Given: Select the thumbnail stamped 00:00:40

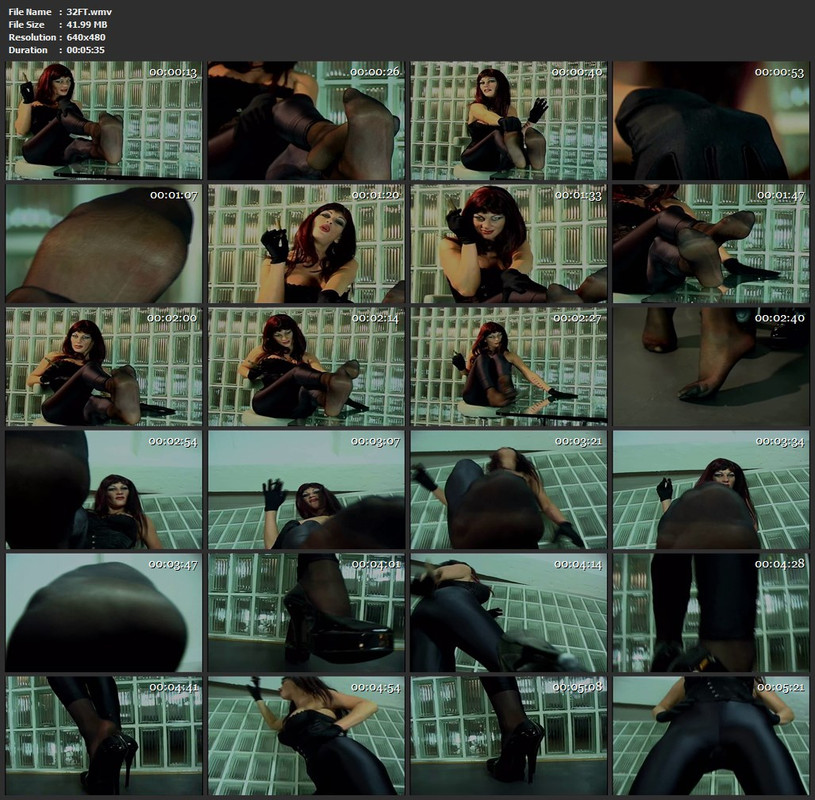Looking at the screenshot, I should (x=509, y=121).
